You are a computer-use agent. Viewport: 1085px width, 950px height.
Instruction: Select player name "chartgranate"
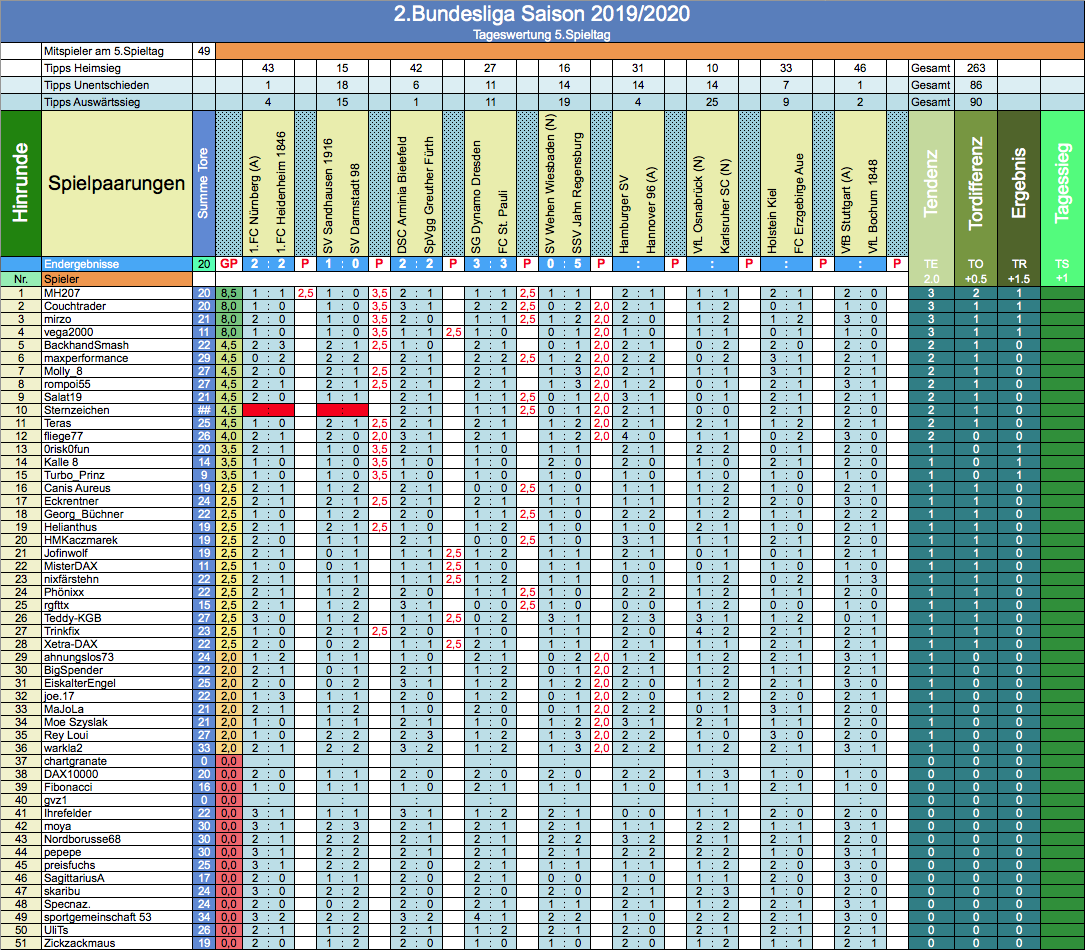75,761
